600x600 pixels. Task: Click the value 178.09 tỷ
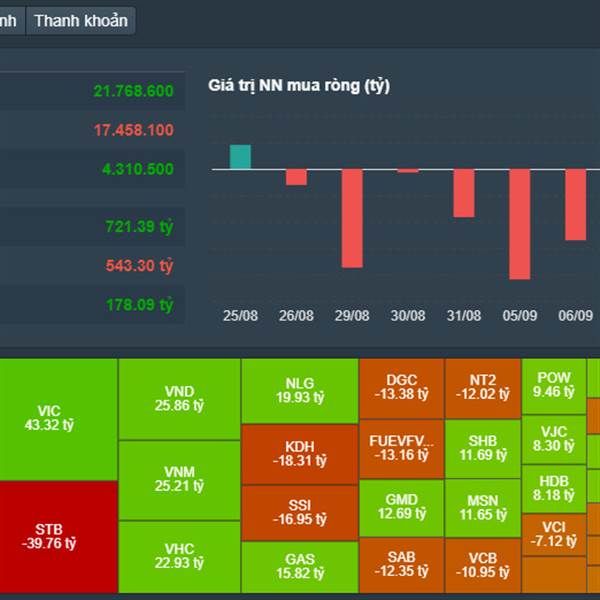139,305
